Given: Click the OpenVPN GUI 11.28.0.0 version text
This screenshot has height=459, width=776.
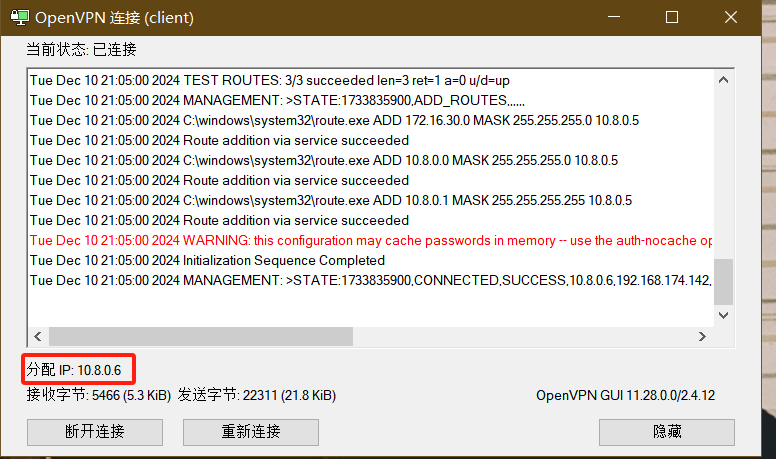Looking at the screenshot, I should pos(626,396).
